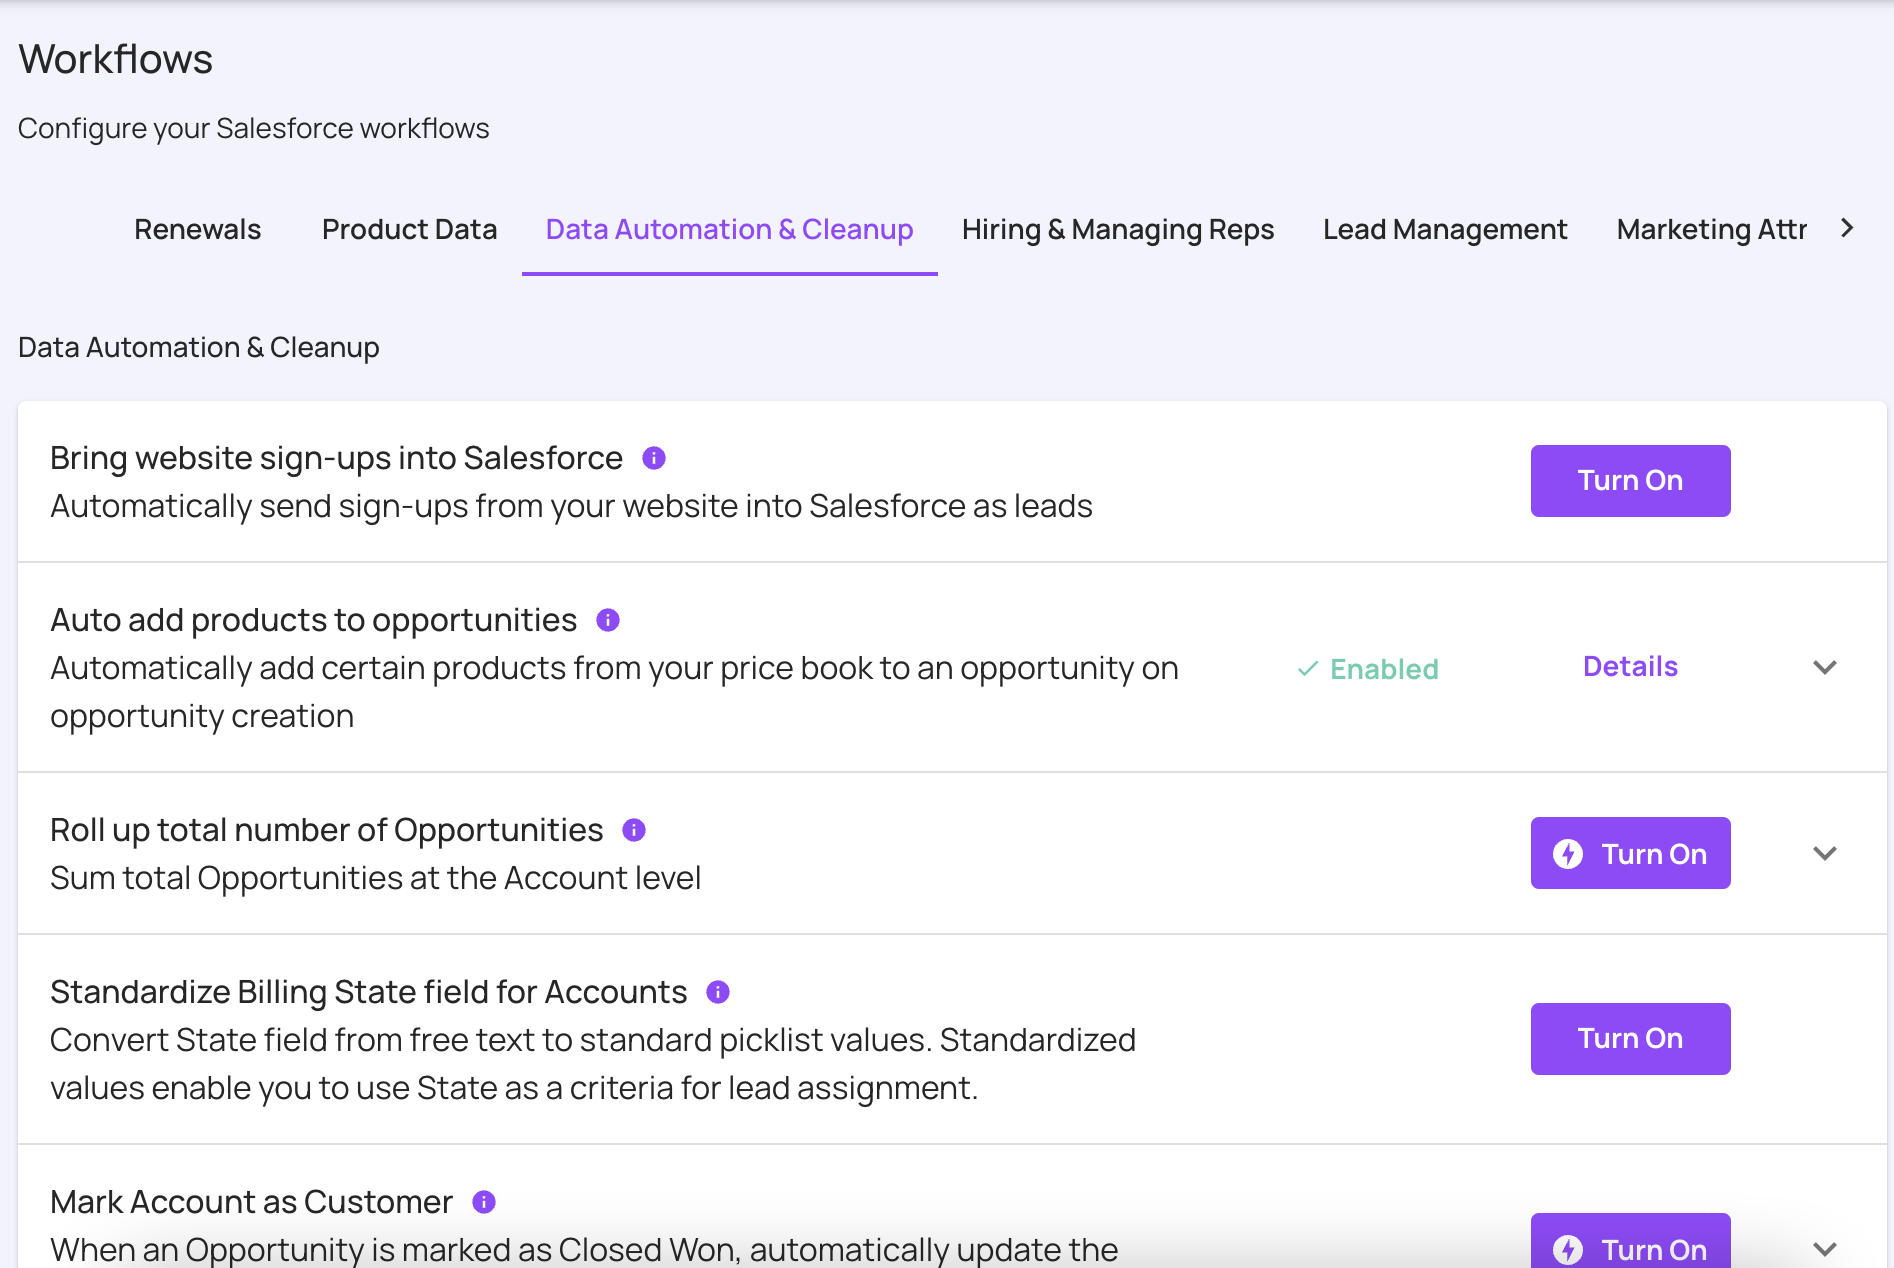Show info for Standardize Billing State field

718,992
